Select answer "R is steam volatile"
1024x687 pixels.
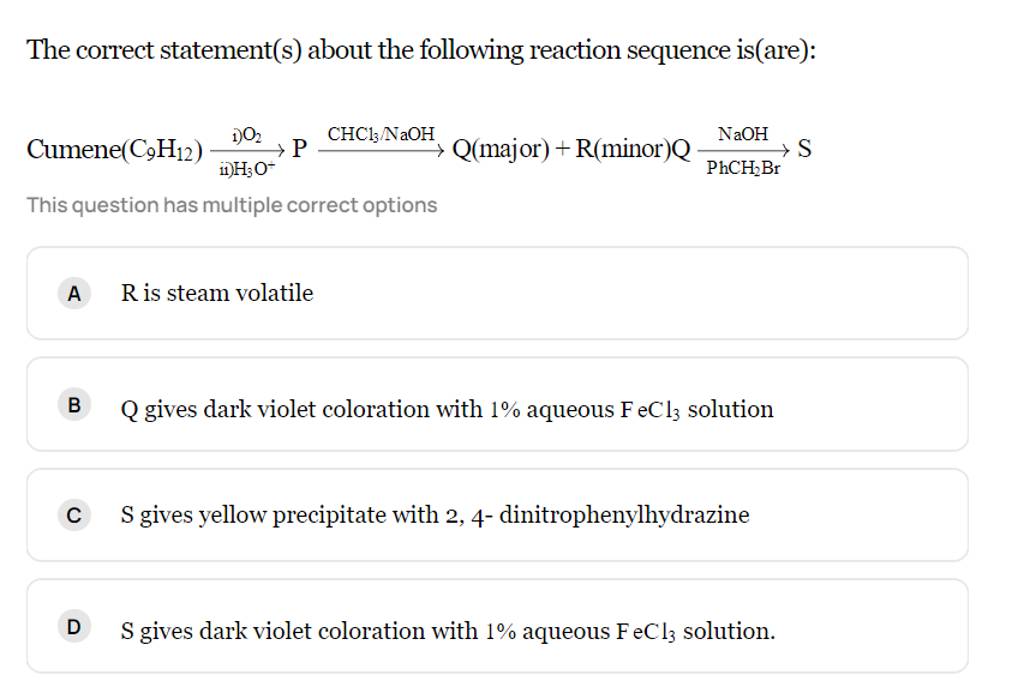(x=217, y=293)
